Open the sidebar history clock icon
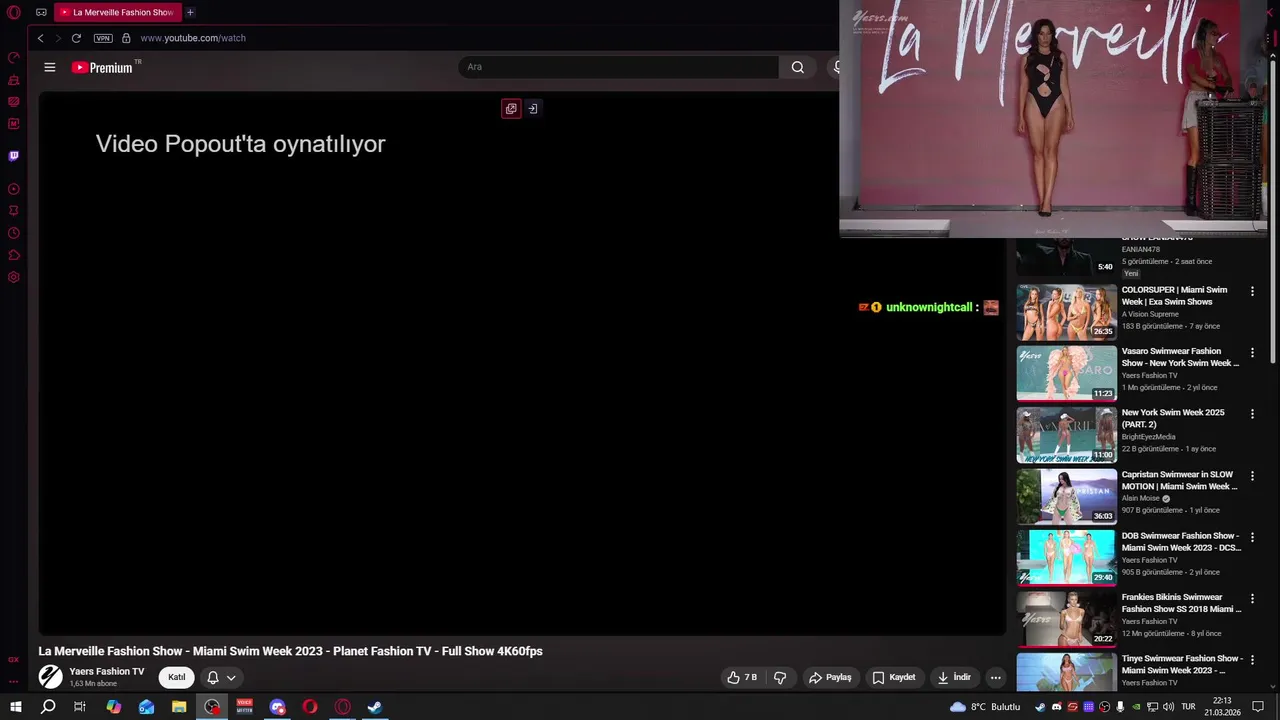 click(14, 233)
